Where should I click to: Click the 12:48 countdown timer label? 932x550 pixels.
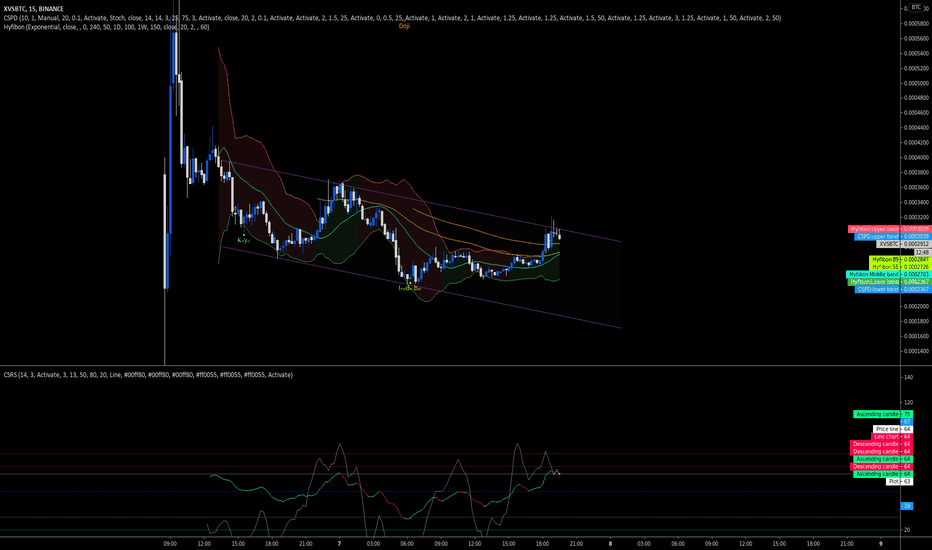pyautogui.click(x=922, y=252)
